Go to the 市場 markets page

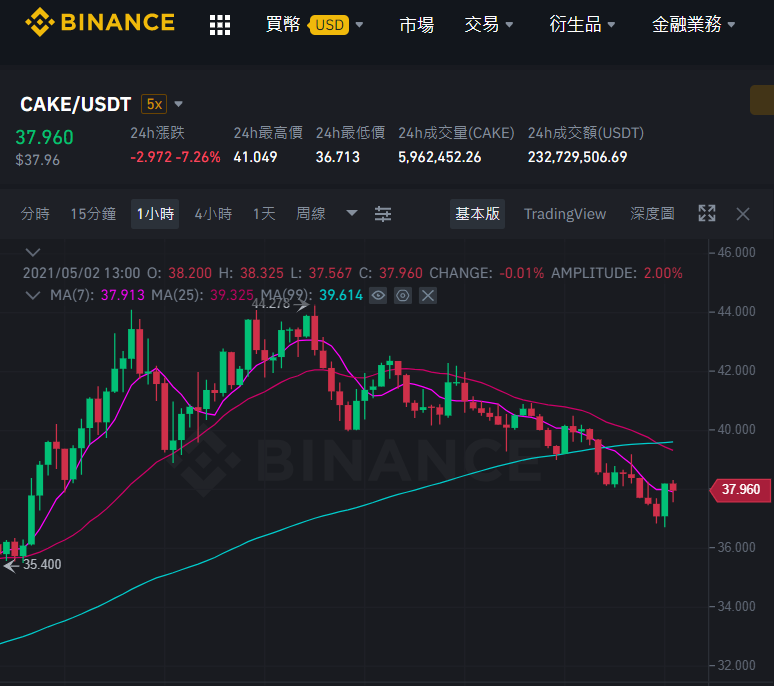pyautogui.click(x=417, y=24)
